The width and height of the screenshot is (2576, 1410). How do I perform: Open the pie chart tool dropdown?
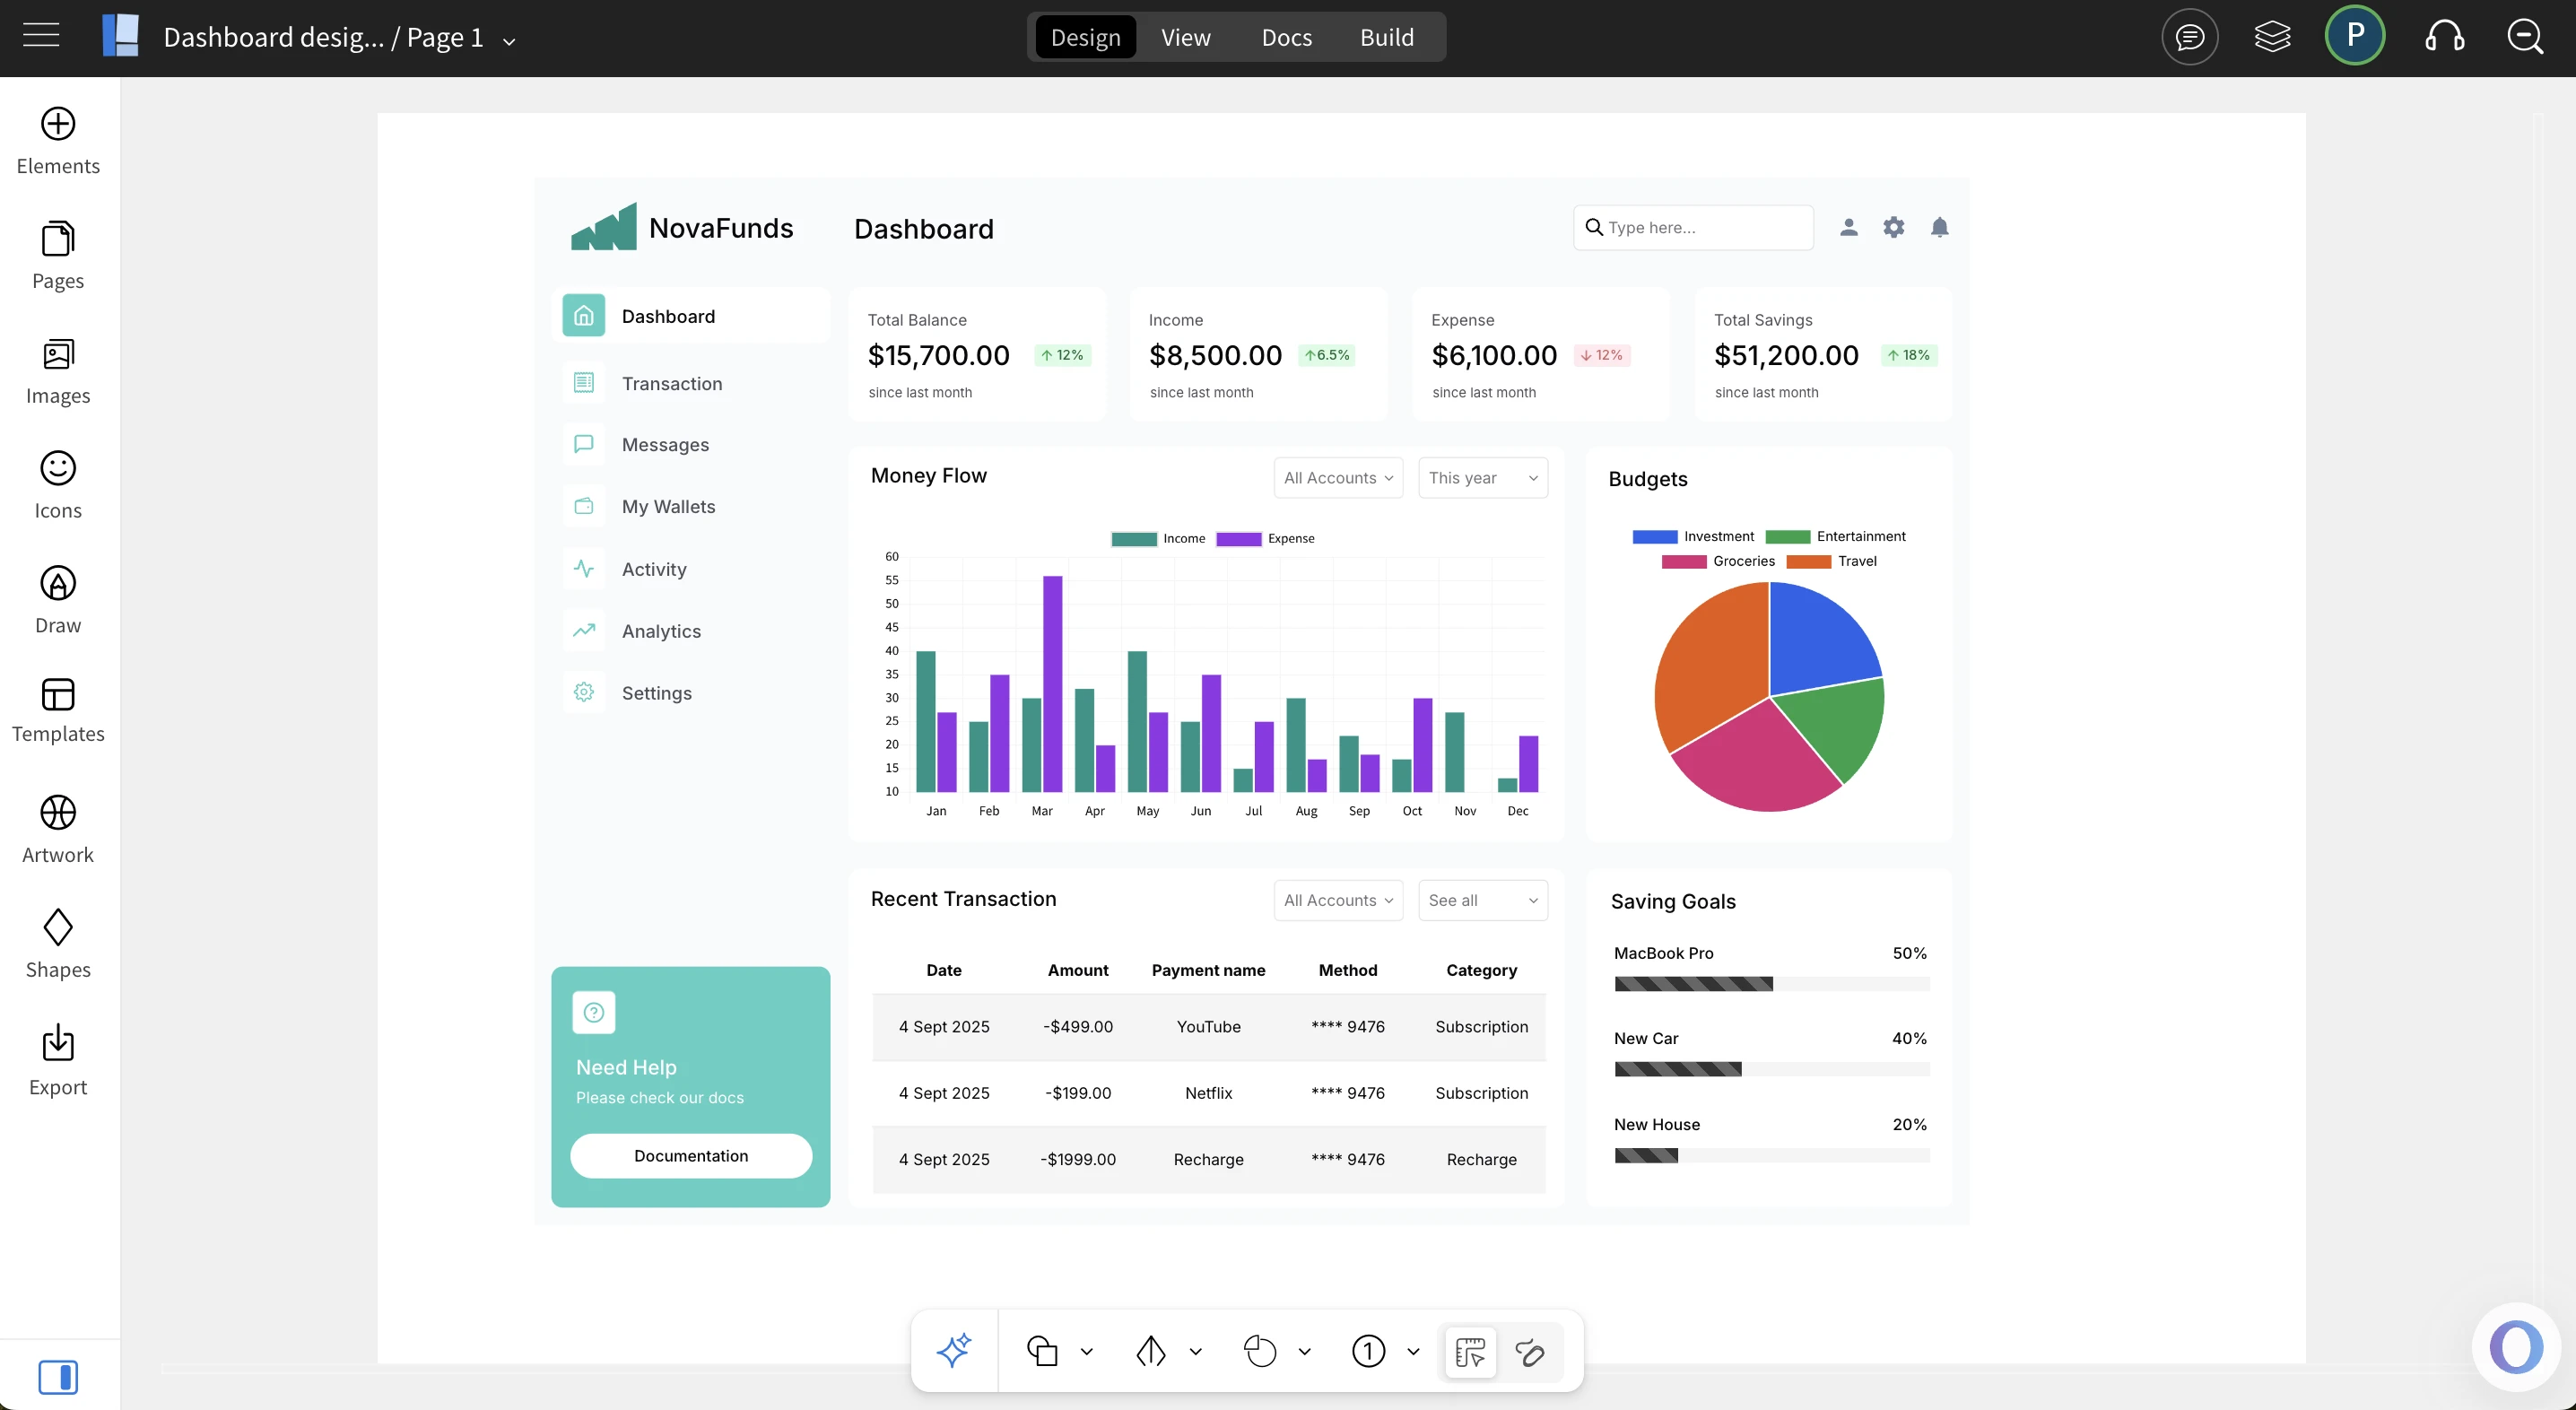(1306, 1351)
